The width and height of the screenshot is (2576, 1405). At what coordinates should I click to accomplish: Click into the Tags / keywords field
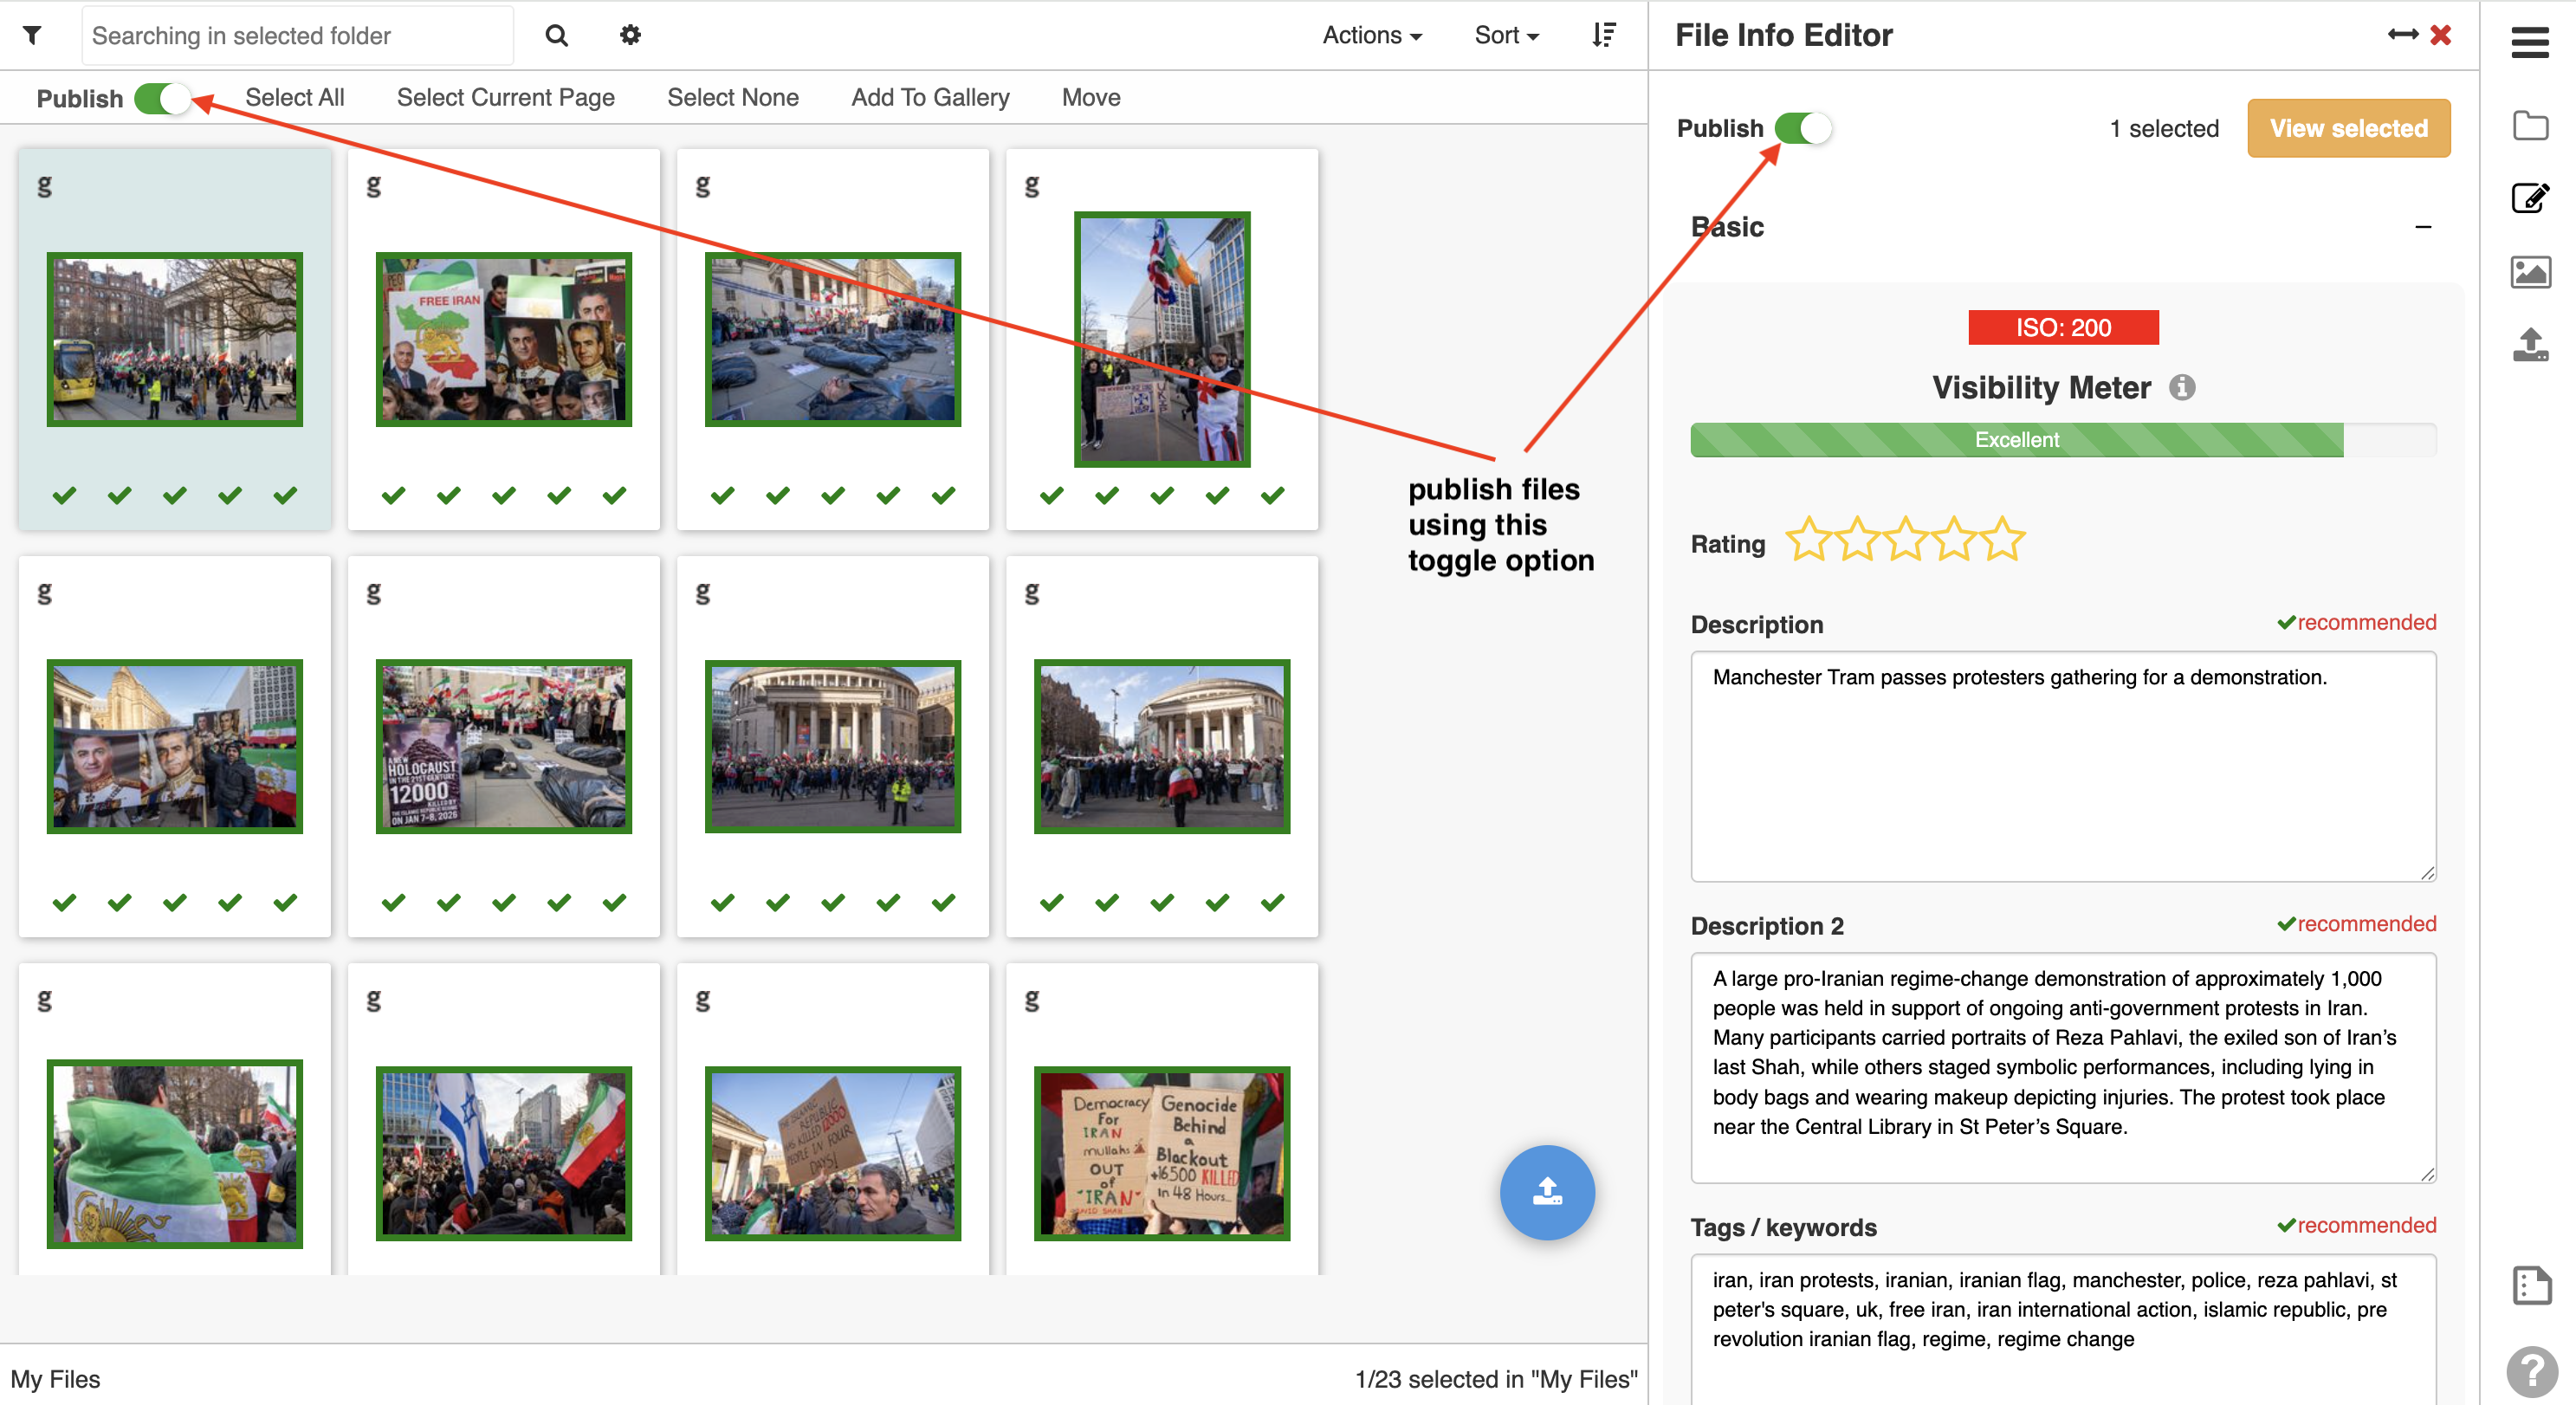(x=2062, y=1328)
